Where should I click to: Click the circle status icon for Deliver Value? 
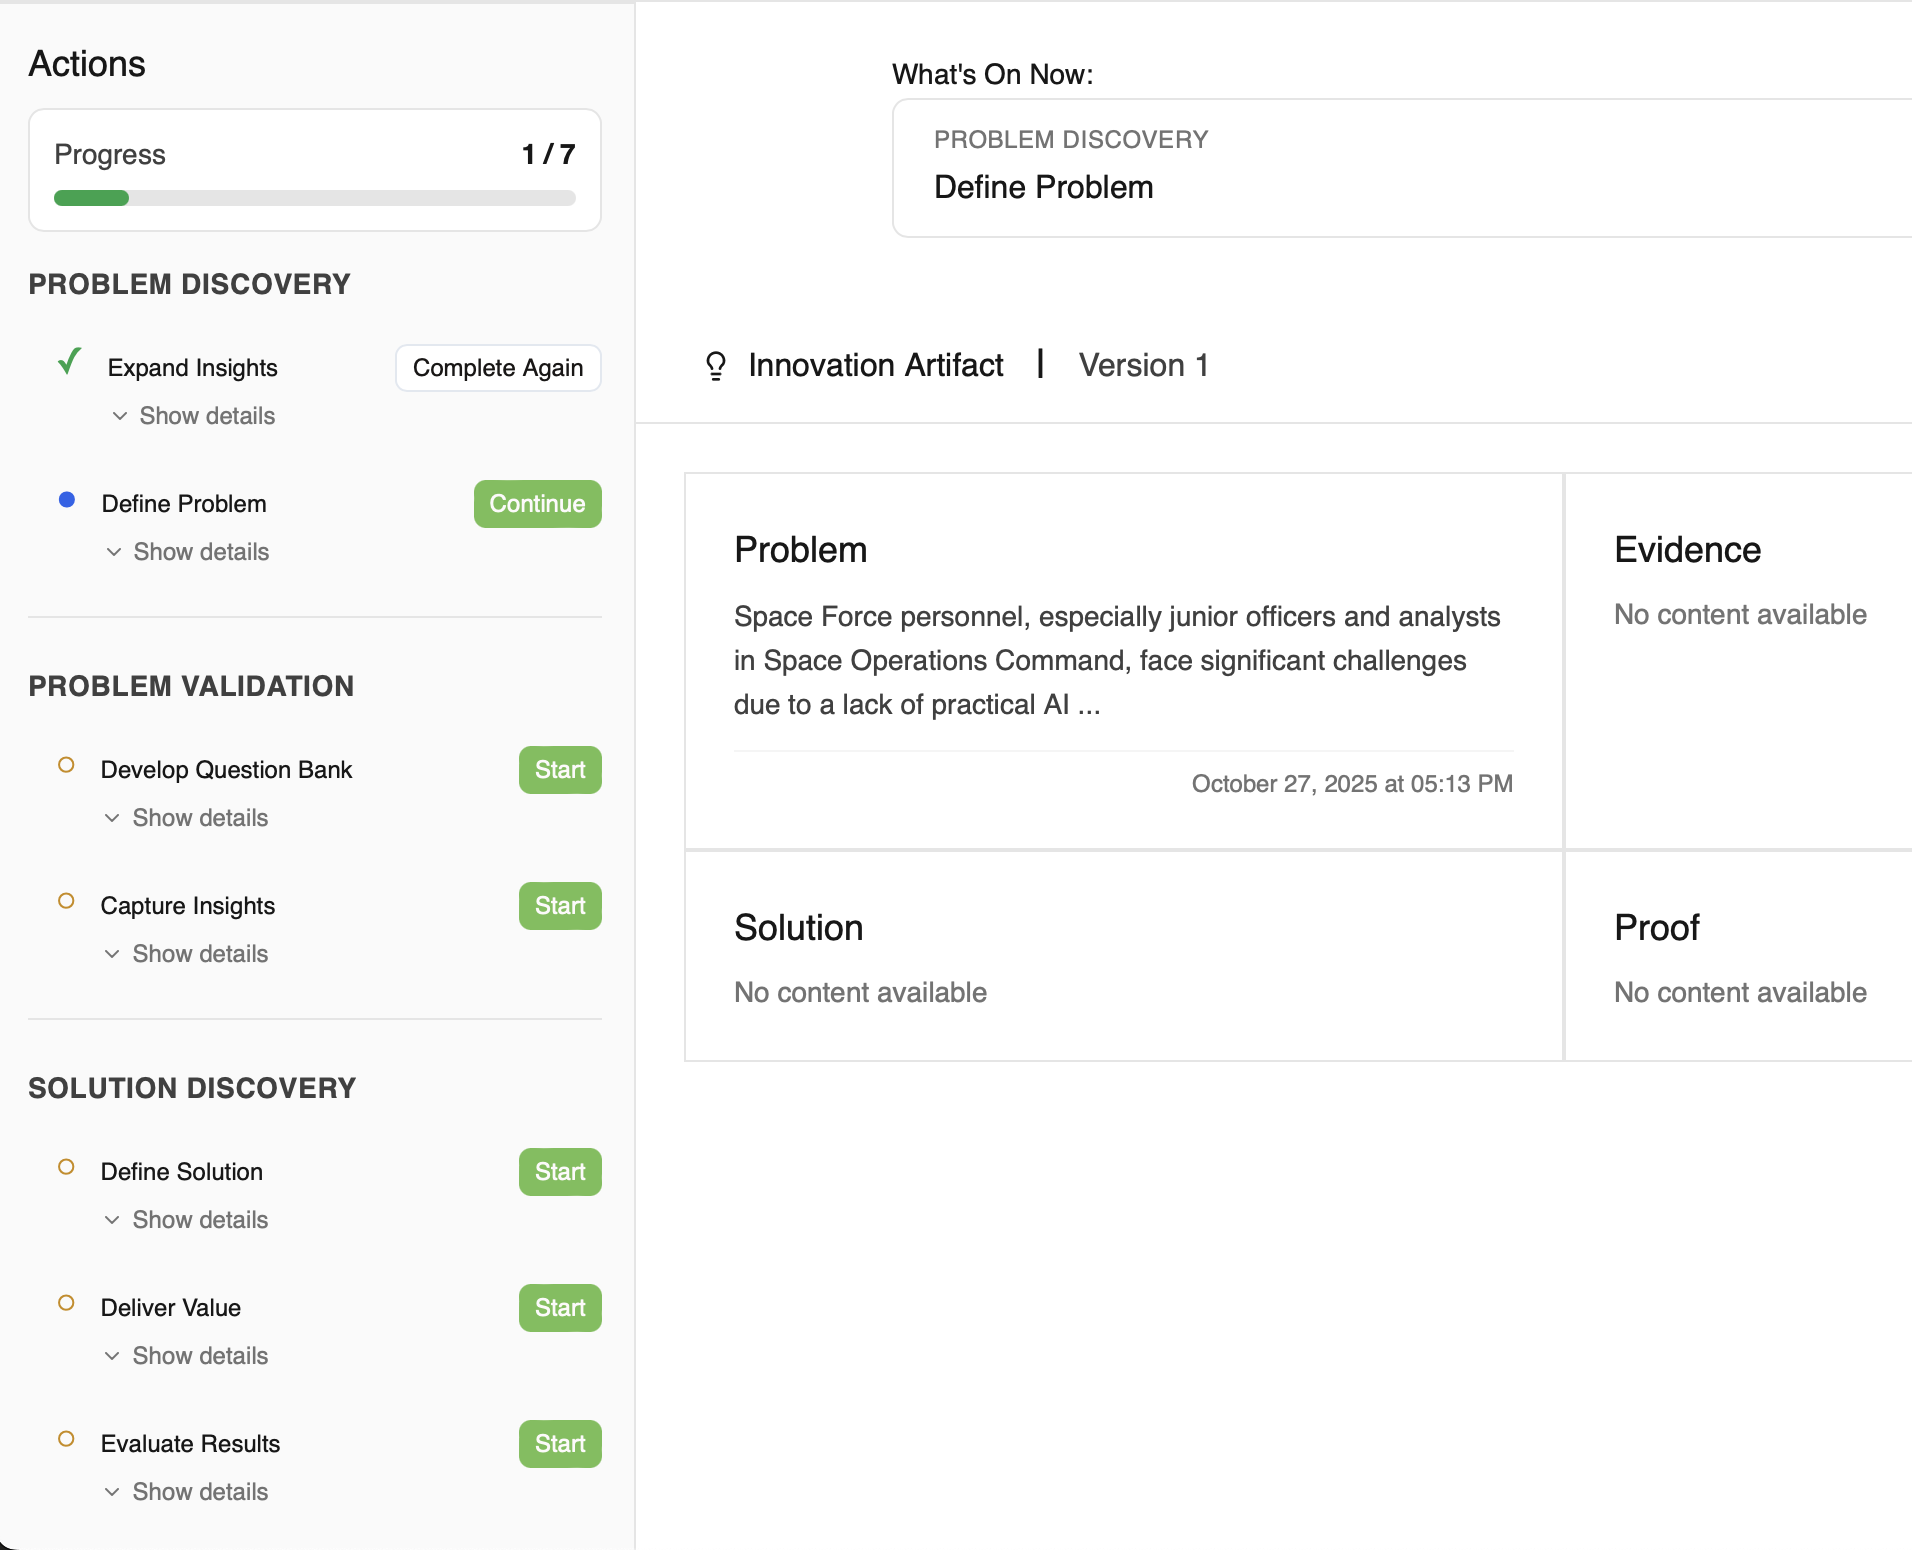pos(66,1304)
